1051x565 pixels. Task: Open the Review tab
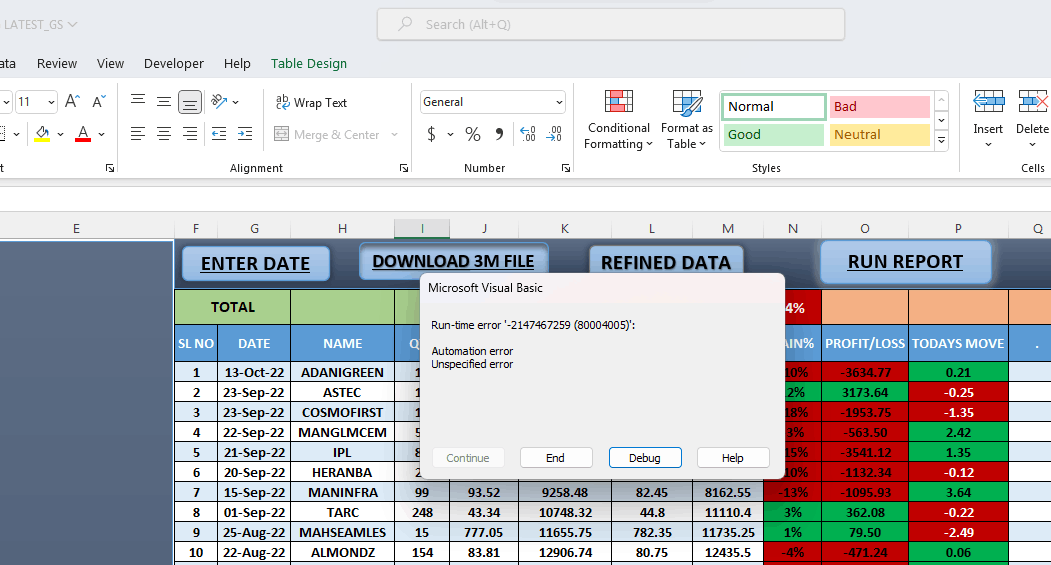[x=57, y=64]
